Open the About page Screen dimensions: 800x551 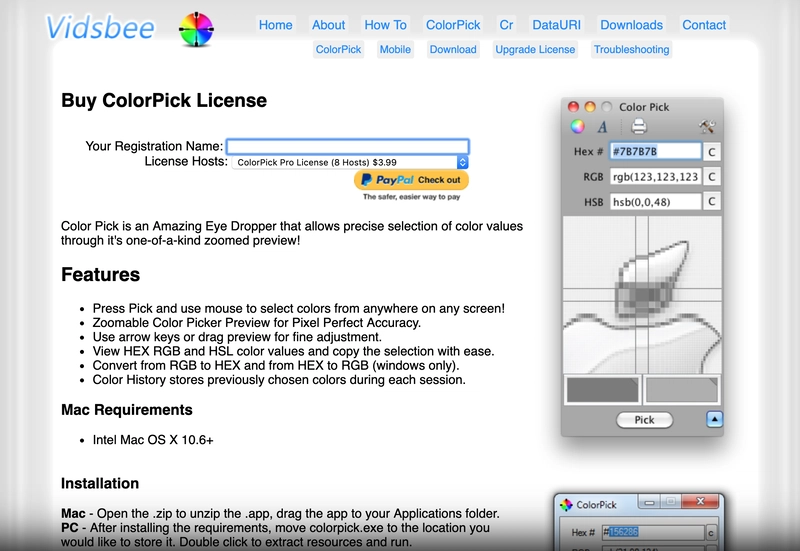click(329, 25)
